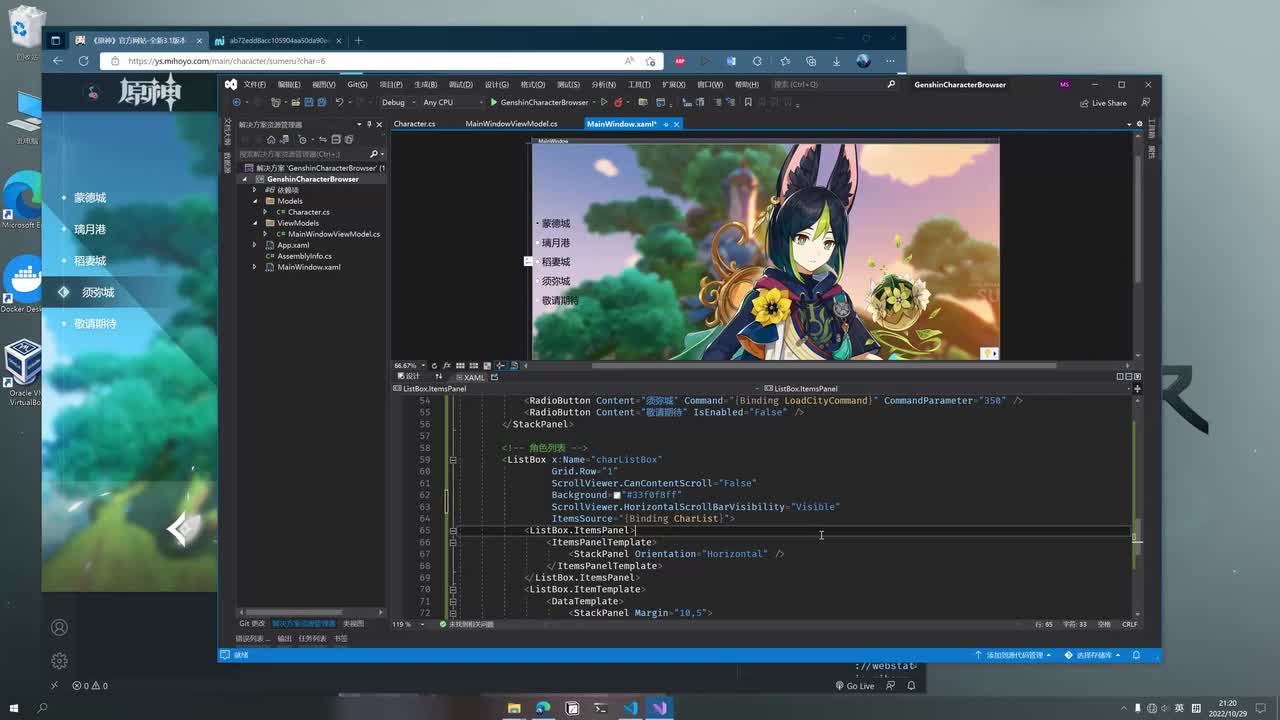Click the notification bell in Visual Studio status bar
Image resolution: width=1280 pixels, height=720 pixels.
(1137, 655)
